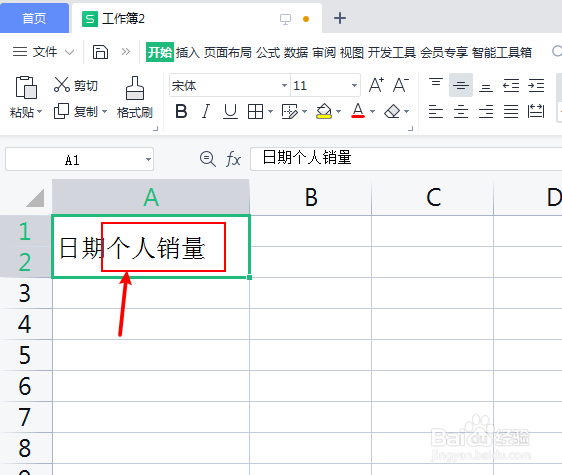Expand the Copy options arrow

[x=104, y=111]
